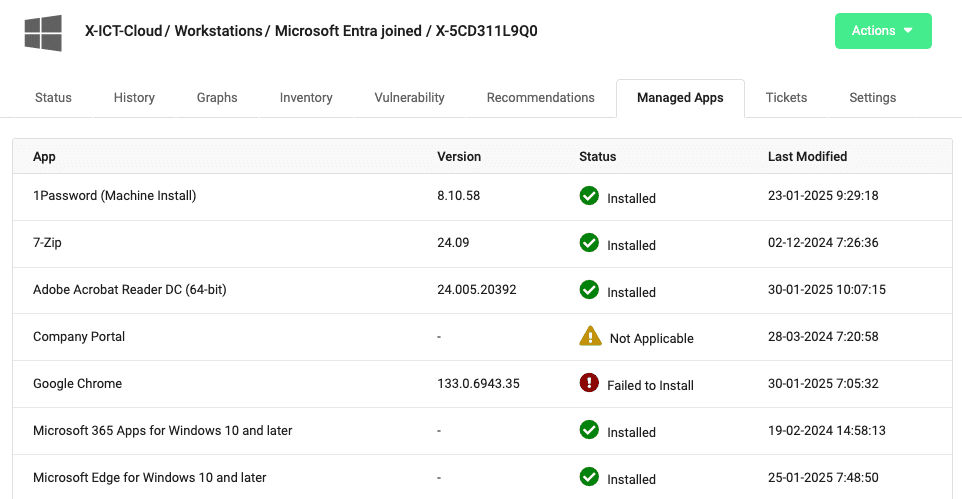The width and height of the screenshot is (962, 499).
Task: Open the History tab
Action: [x=134, y=98]
